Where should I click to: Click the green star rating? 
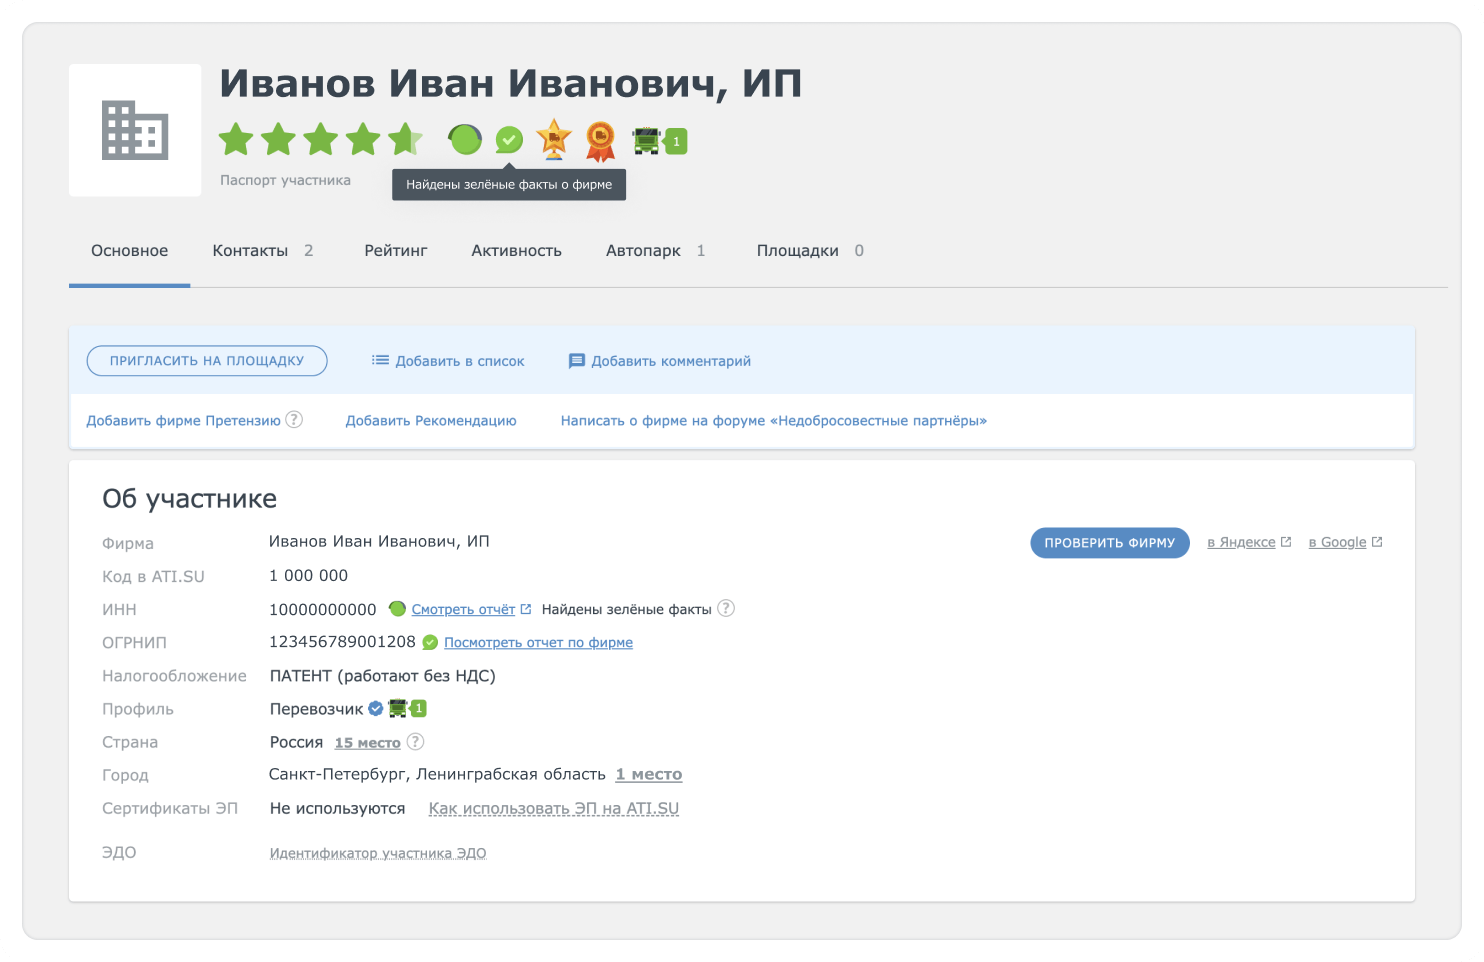(x=320, y=140)
